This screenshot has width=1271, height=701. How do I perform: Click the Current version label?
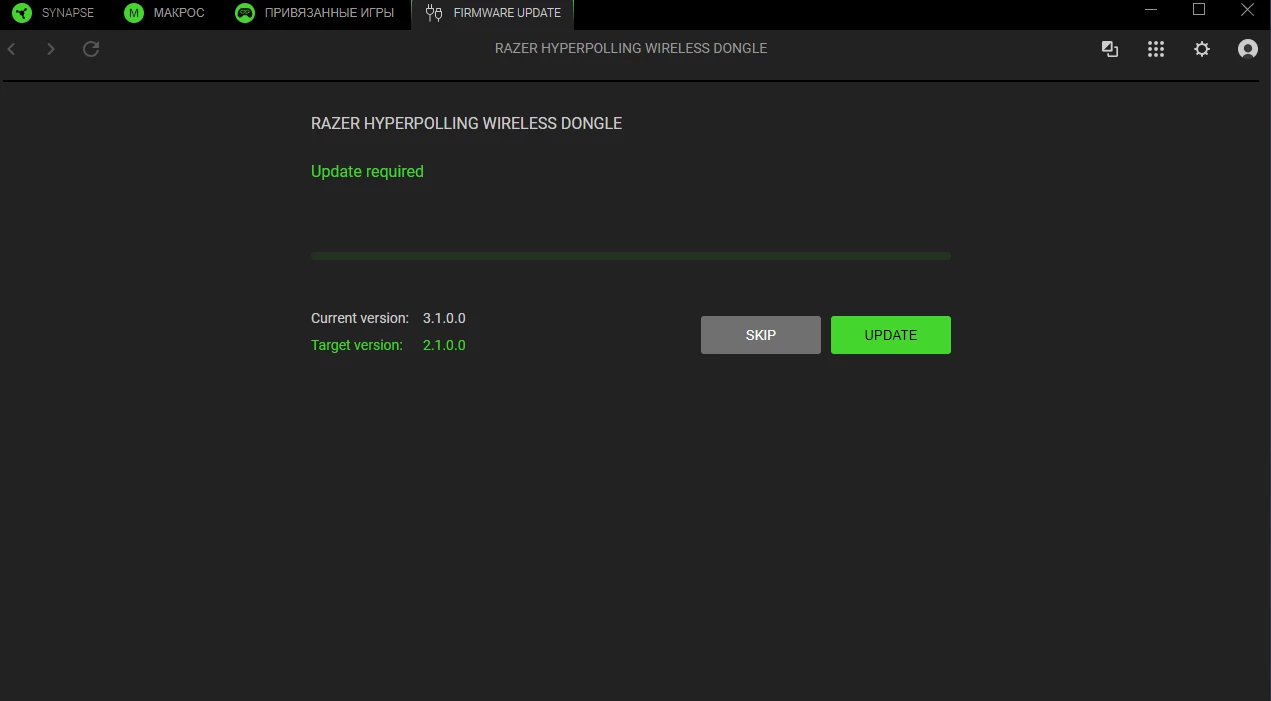click(x=360, y=318)
